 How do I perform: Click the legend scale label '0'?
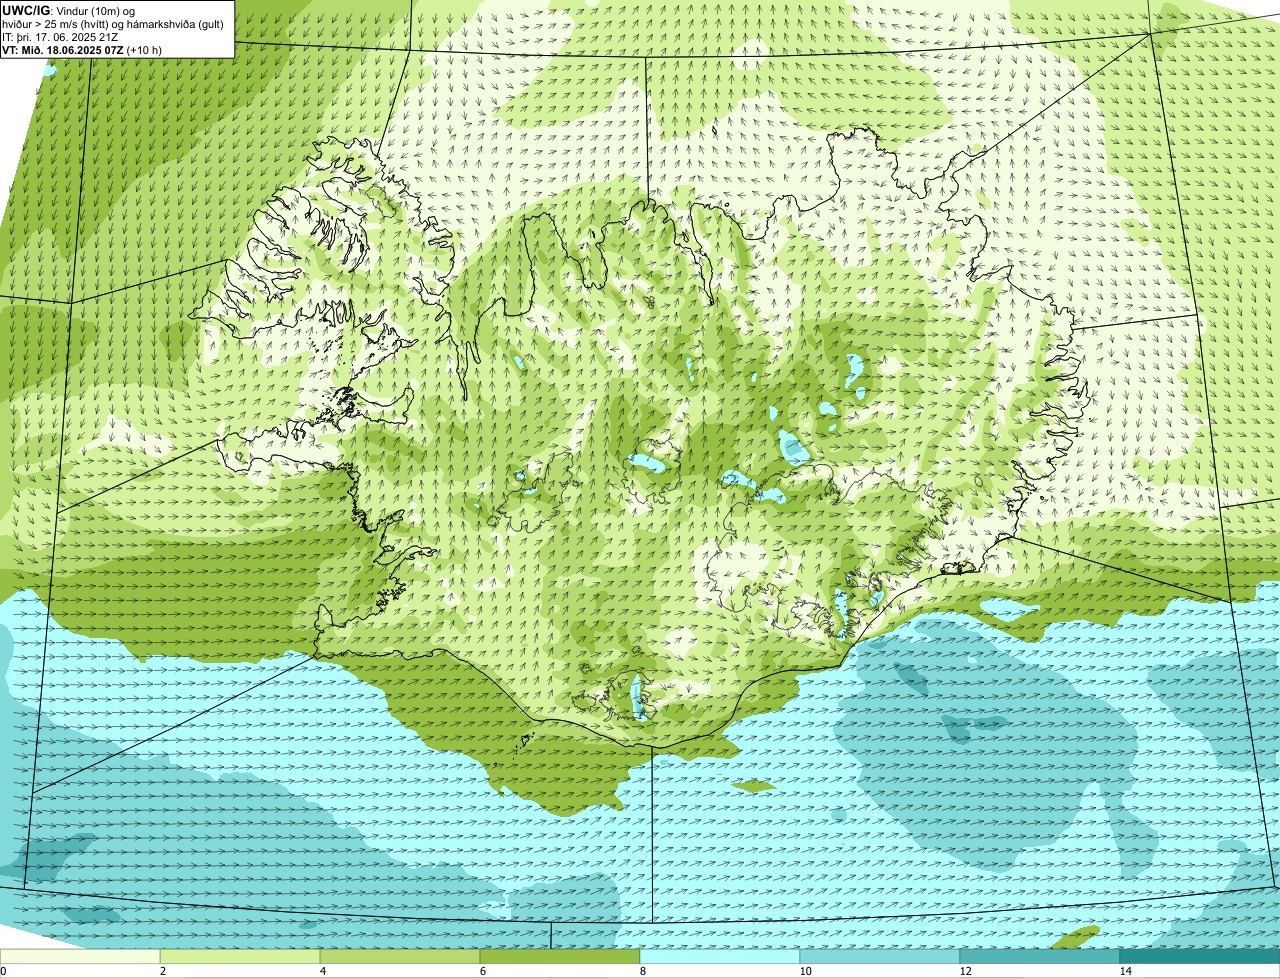pos(3,971)
